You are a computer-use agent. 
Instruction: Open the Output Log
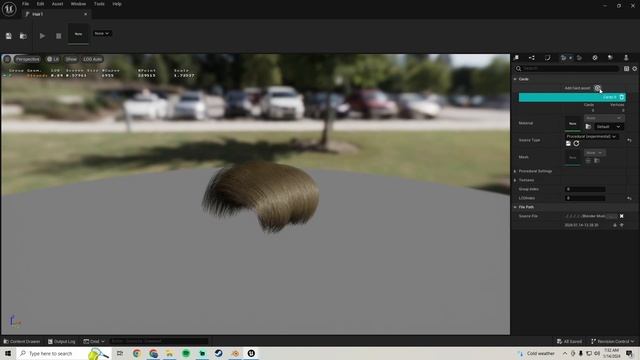click(x=62, y=341)
